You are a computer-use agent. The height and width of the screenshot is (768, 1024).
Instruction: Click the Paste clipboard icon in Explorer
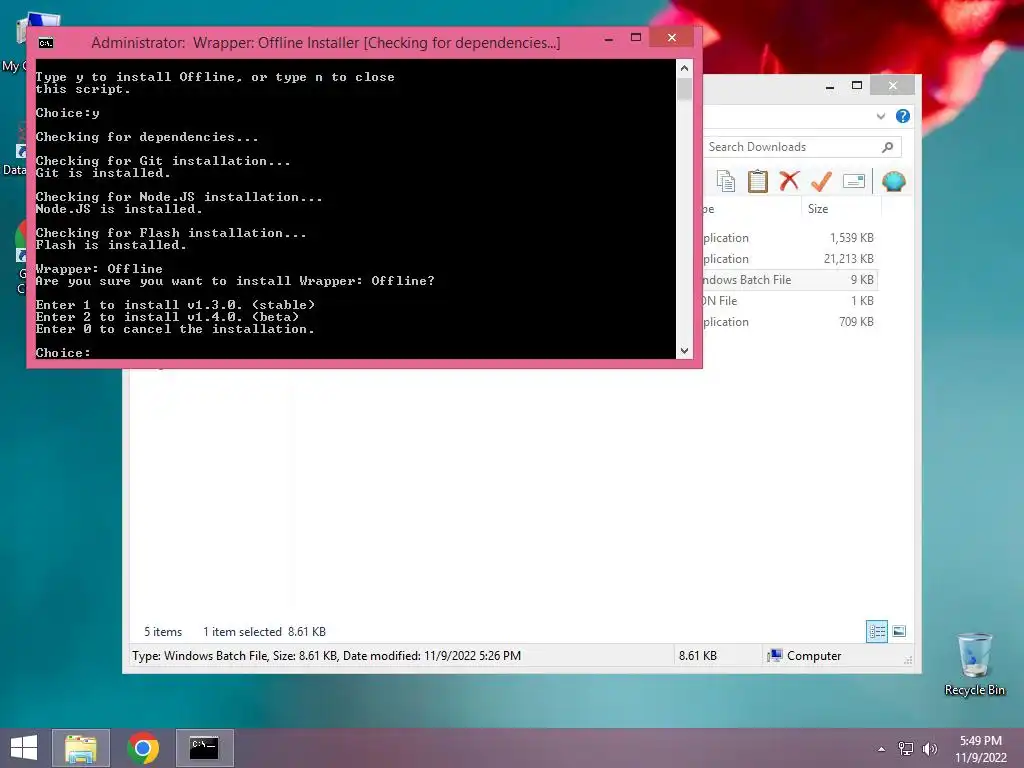coord(758,181)
